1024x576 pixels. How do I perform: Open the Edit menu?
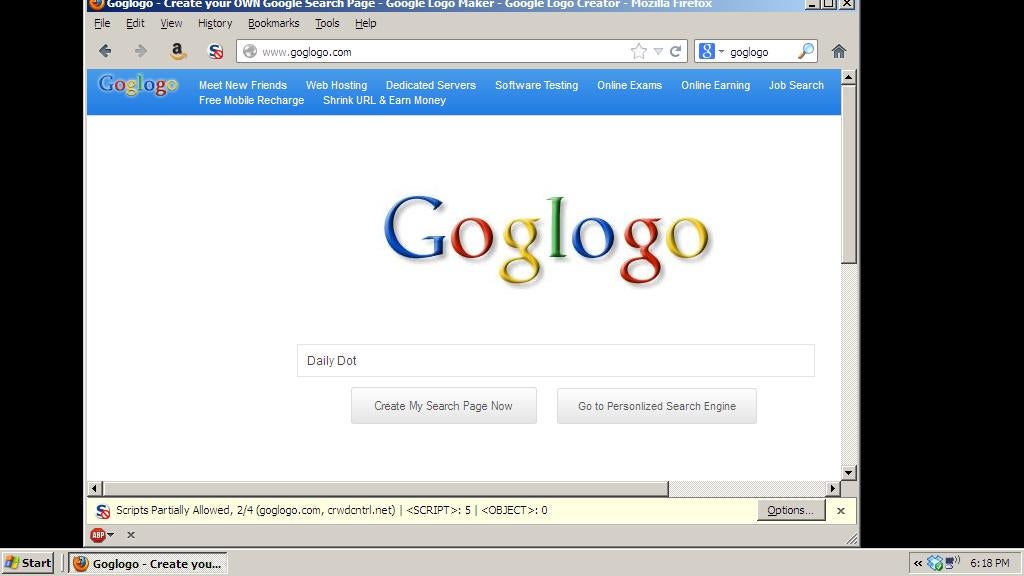click(135, 24)
